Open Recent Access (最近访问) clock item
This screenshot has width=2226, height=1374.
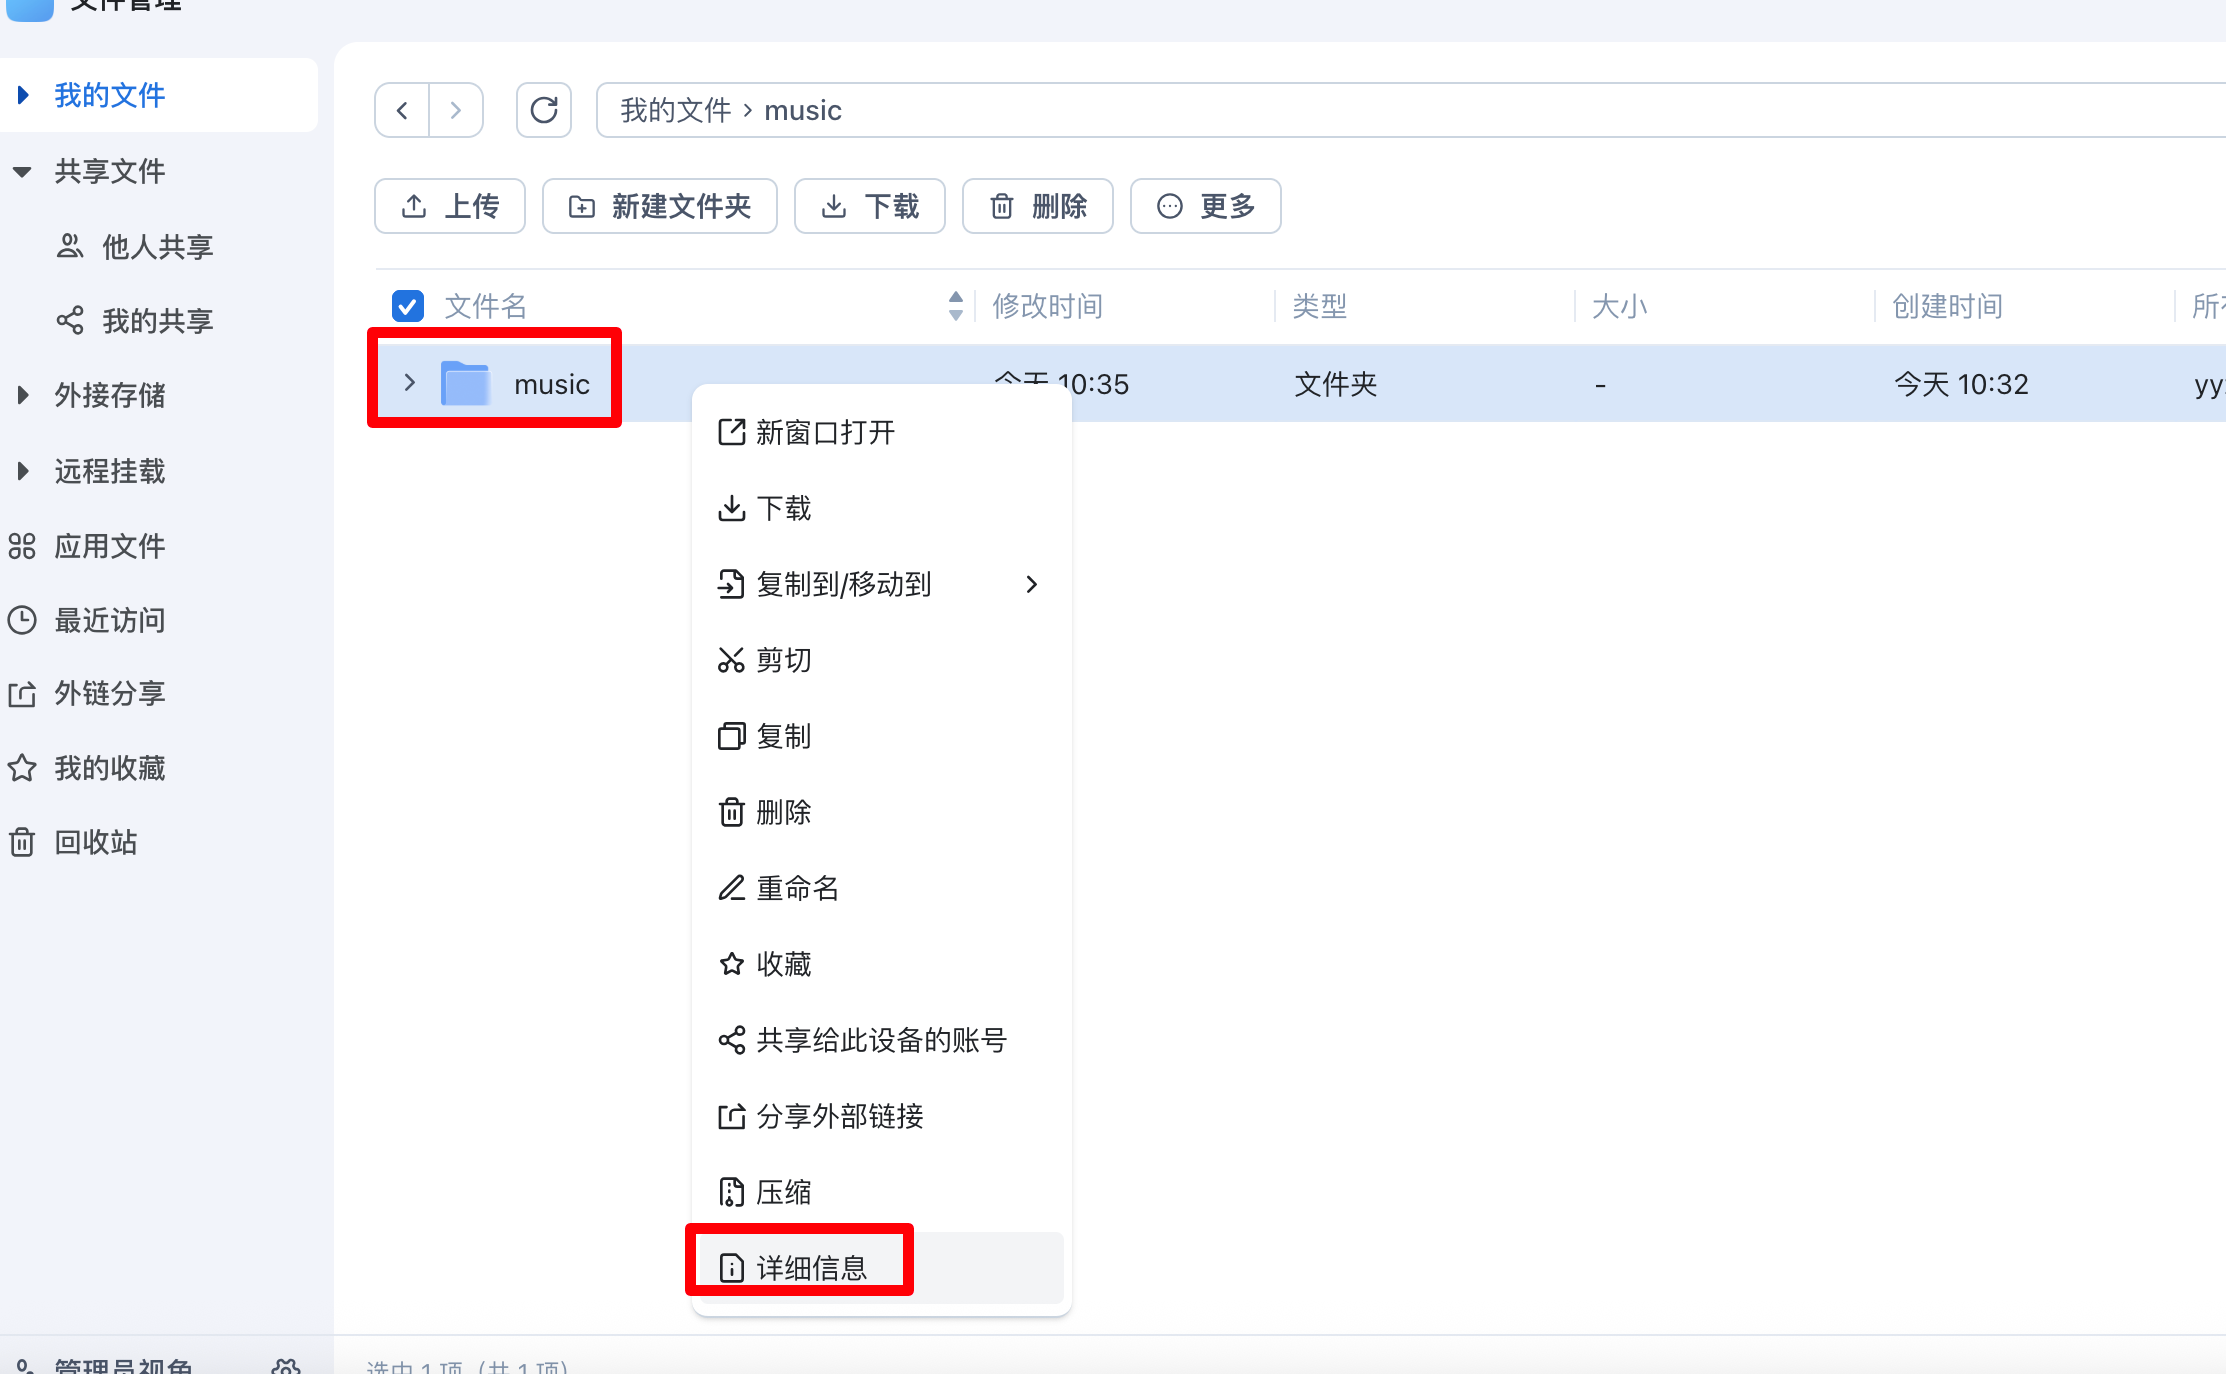click(x=109, y=620)
